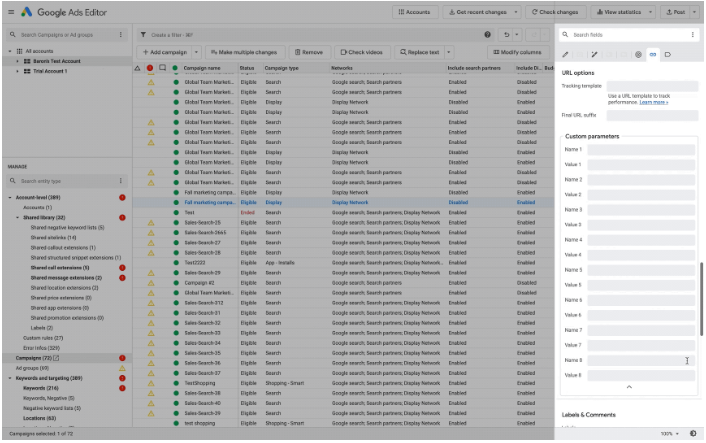Open the Search fields options menu
The image size is (706, 443).
(692, 35)
